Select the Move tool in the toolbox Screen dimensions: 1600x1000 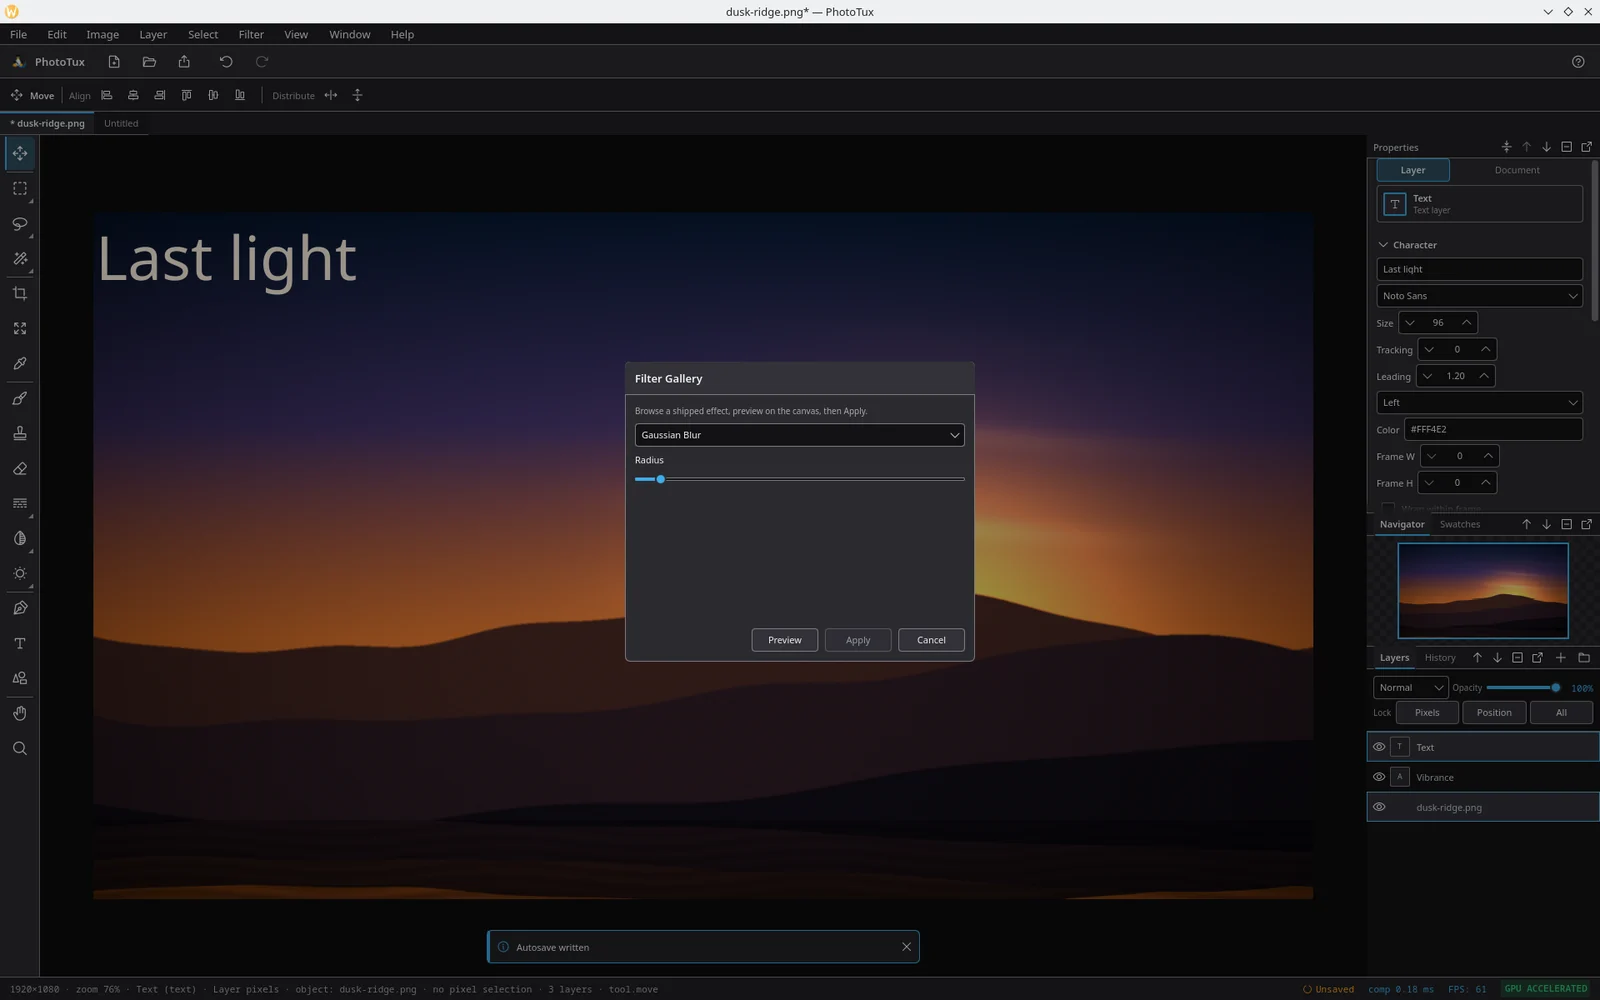click(20, 154)
